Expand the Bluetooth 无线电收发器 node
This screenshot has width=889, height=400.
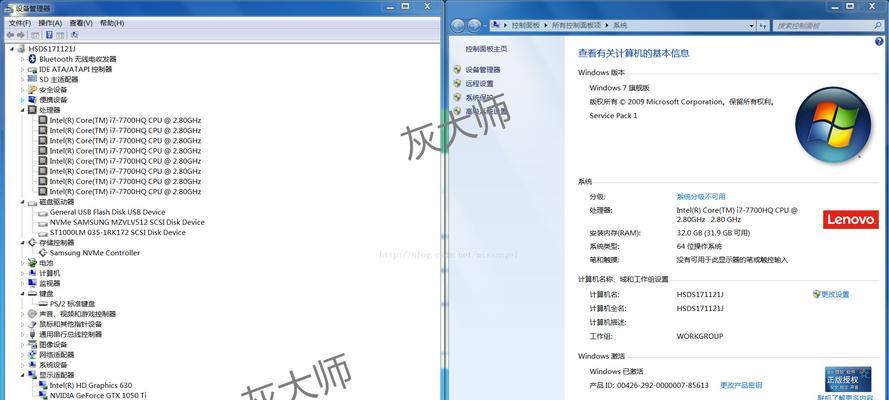click(x=23, y=59)
